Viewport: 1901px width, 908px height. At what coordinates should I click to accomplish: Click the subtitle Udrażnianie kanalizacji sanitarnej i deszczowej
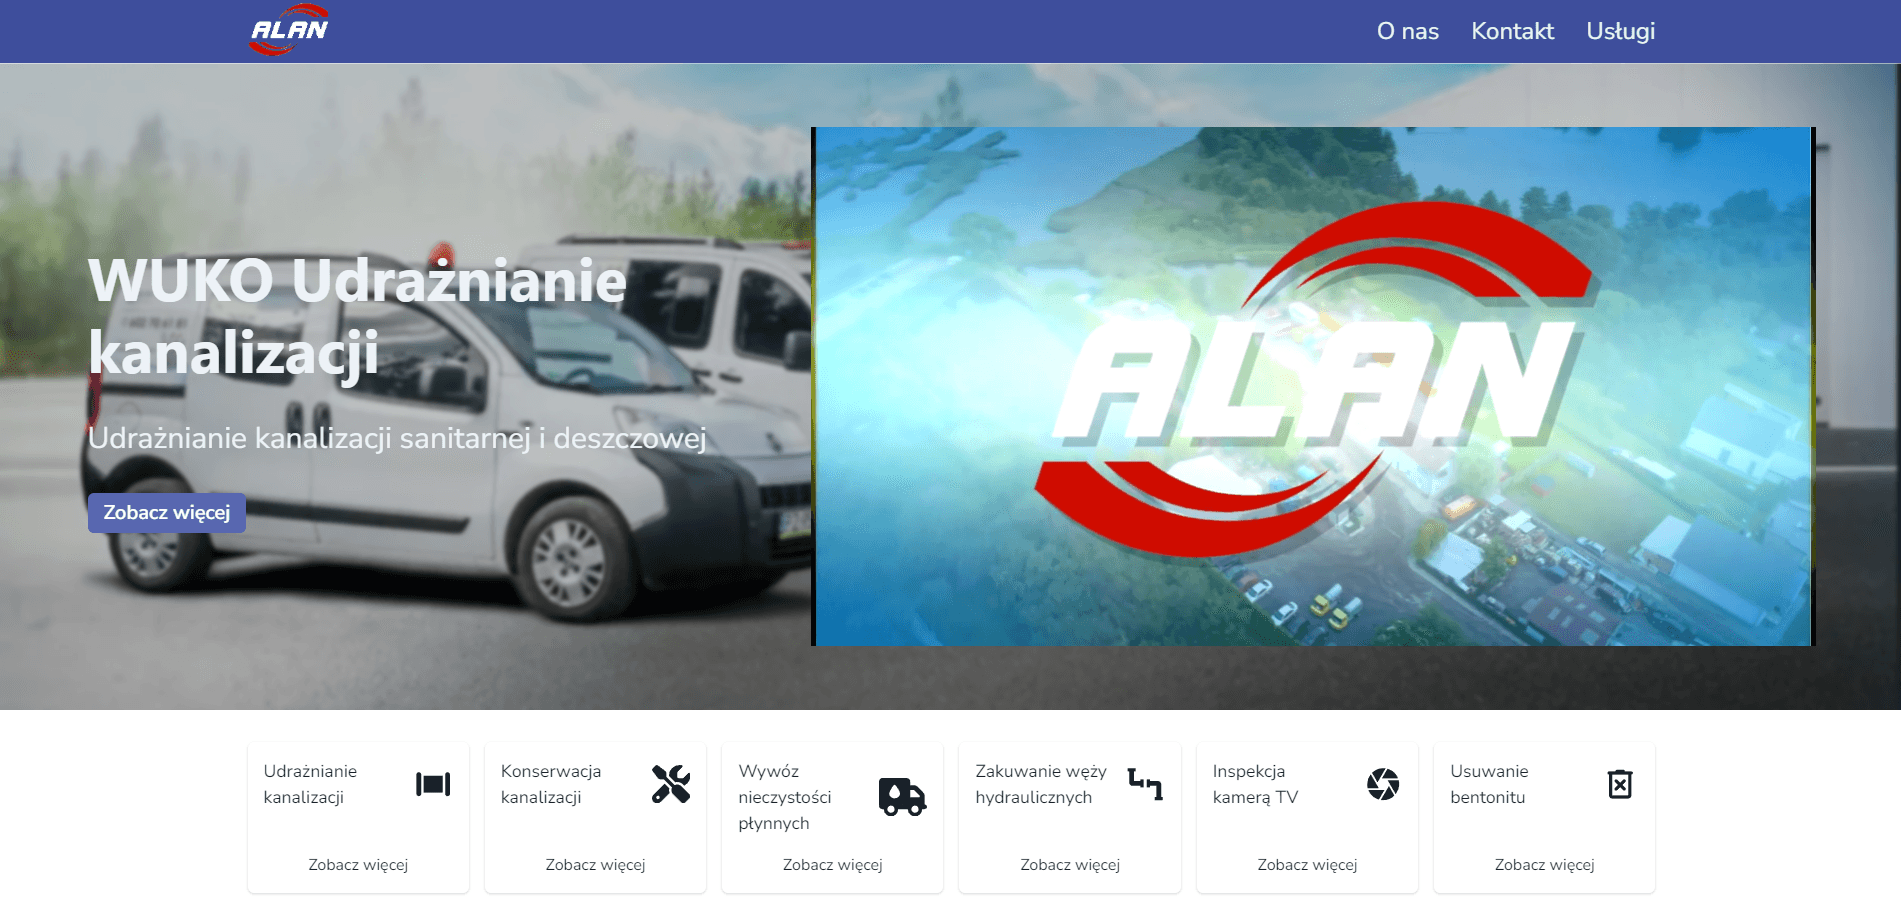(397, 438)
